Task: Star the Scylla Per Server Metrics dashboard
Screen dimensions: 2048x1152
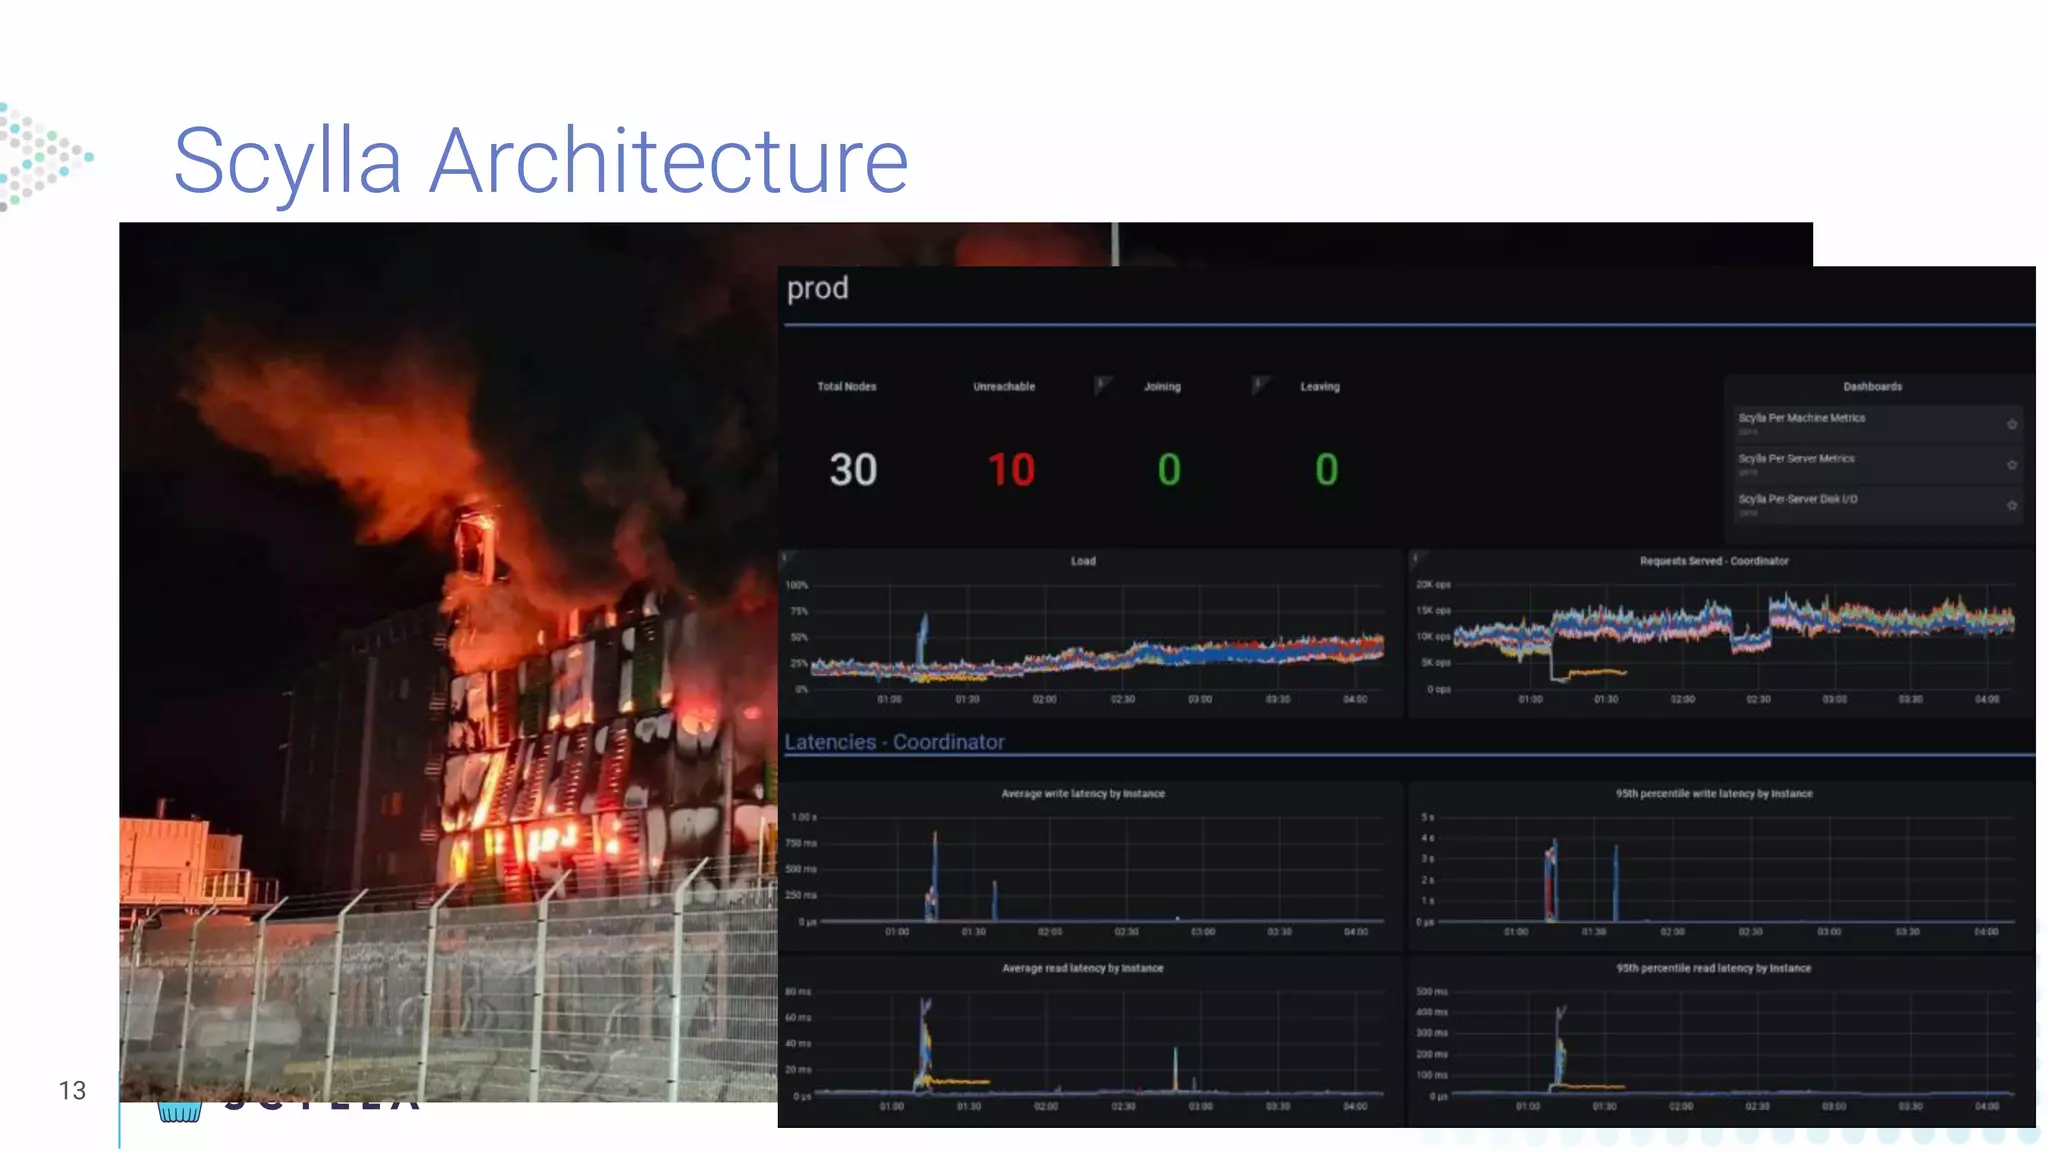Action: pyautogui.click(x=2012, y=465)
